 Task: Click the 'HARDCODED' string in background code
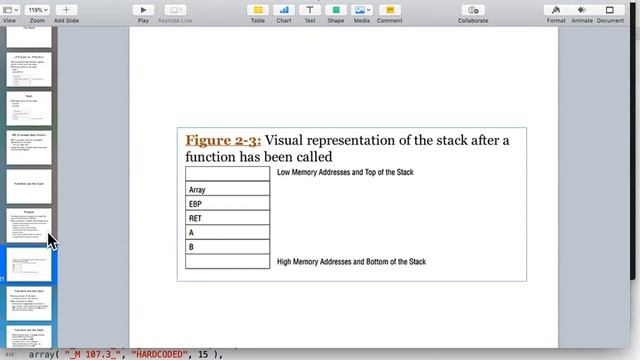160,354
